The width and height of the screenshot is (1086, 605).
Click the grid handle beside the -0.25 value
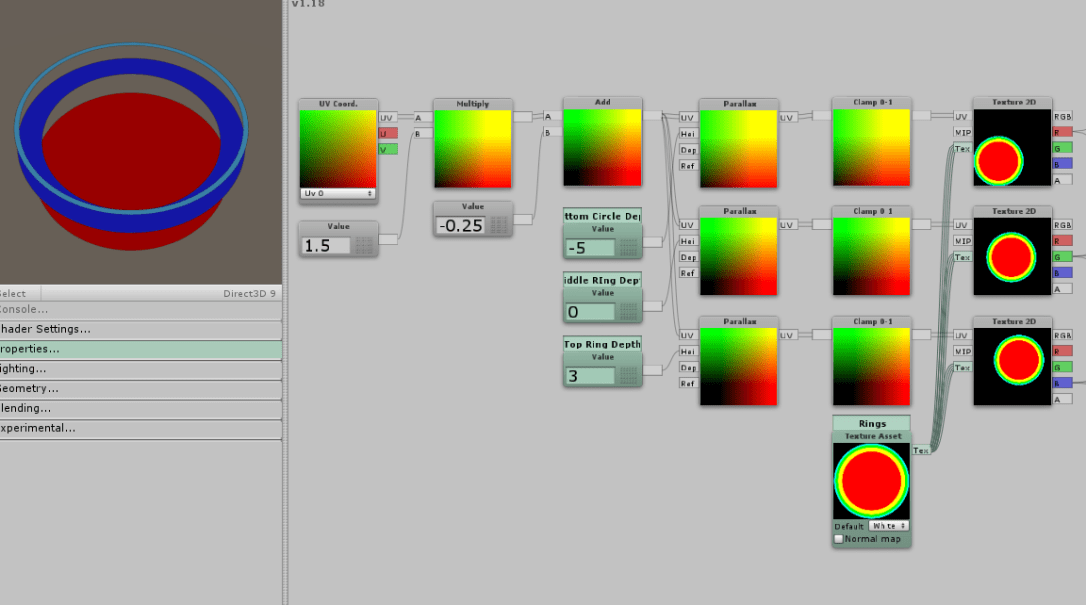click(x=498, y=226)
